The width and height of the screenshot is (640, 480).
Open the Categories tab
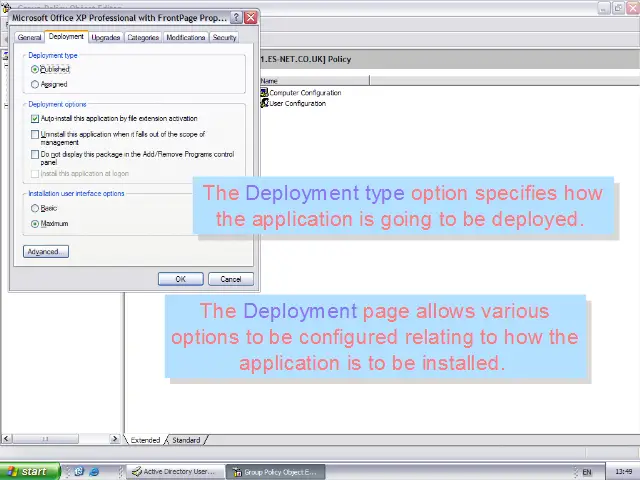point(143,37)
